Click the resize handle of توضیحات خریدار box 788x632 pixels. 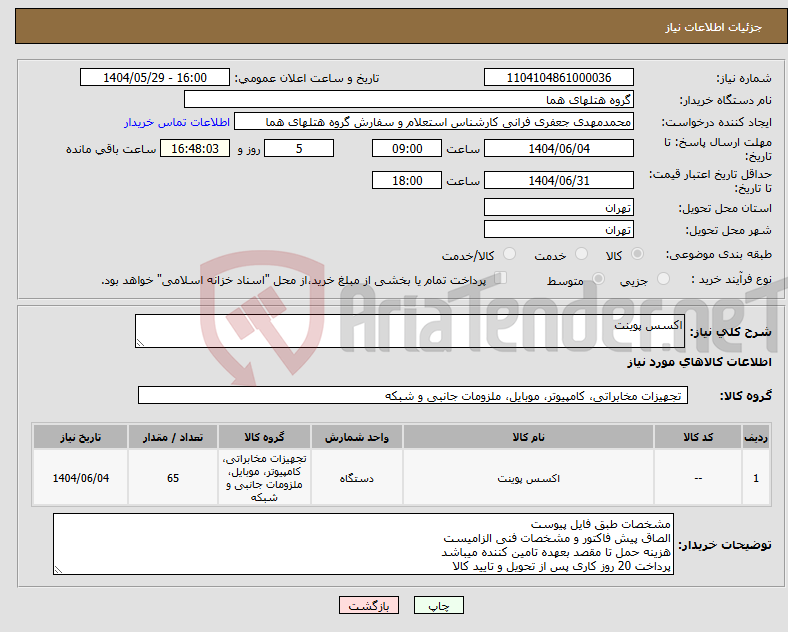[x=58, y=570]
